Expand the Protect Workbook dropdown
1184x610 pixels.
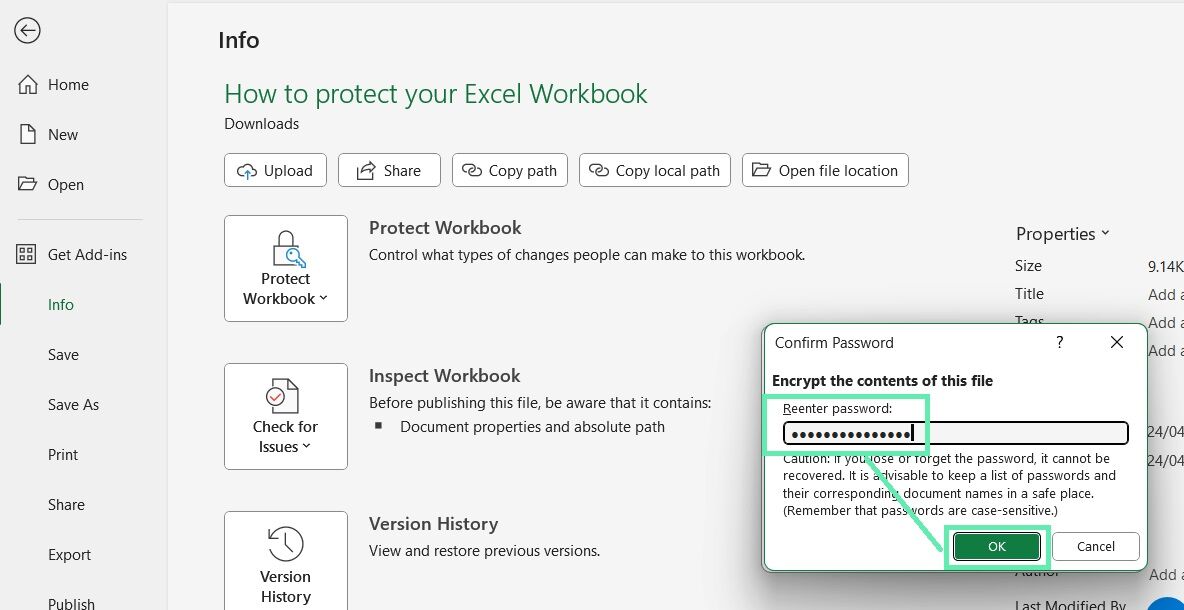tap(285, 269)
